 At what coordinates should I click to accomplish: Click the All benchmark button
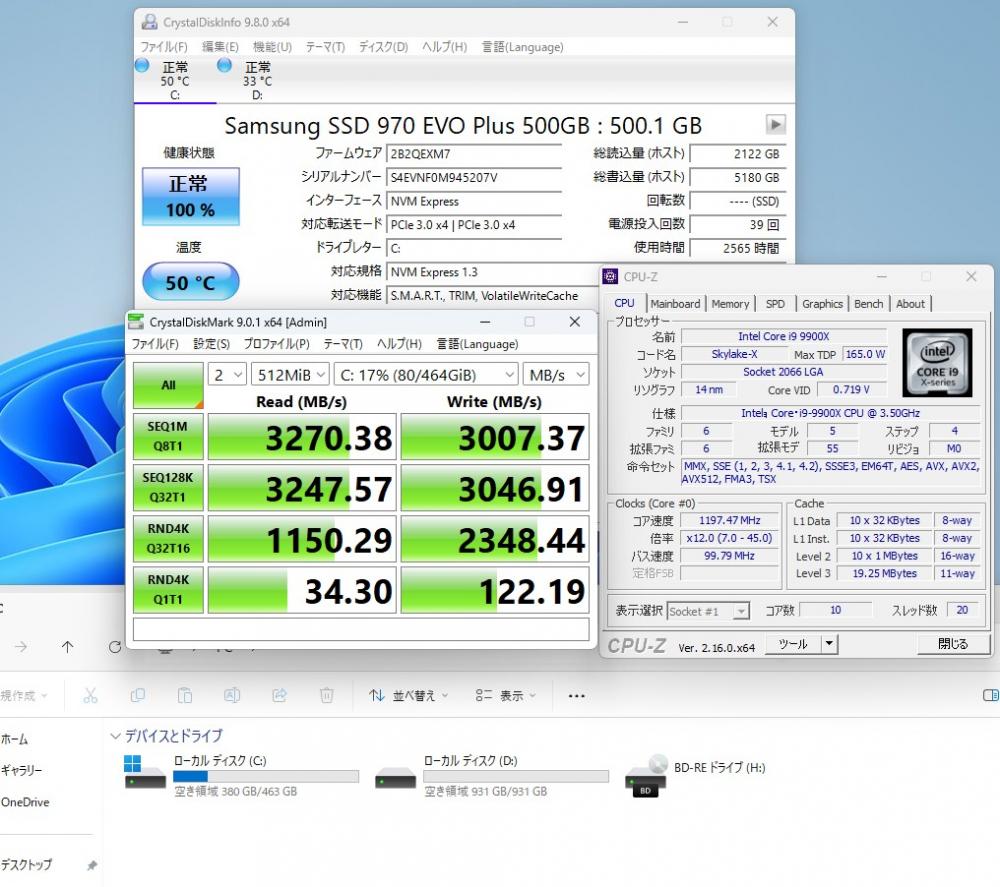[168, 385]
